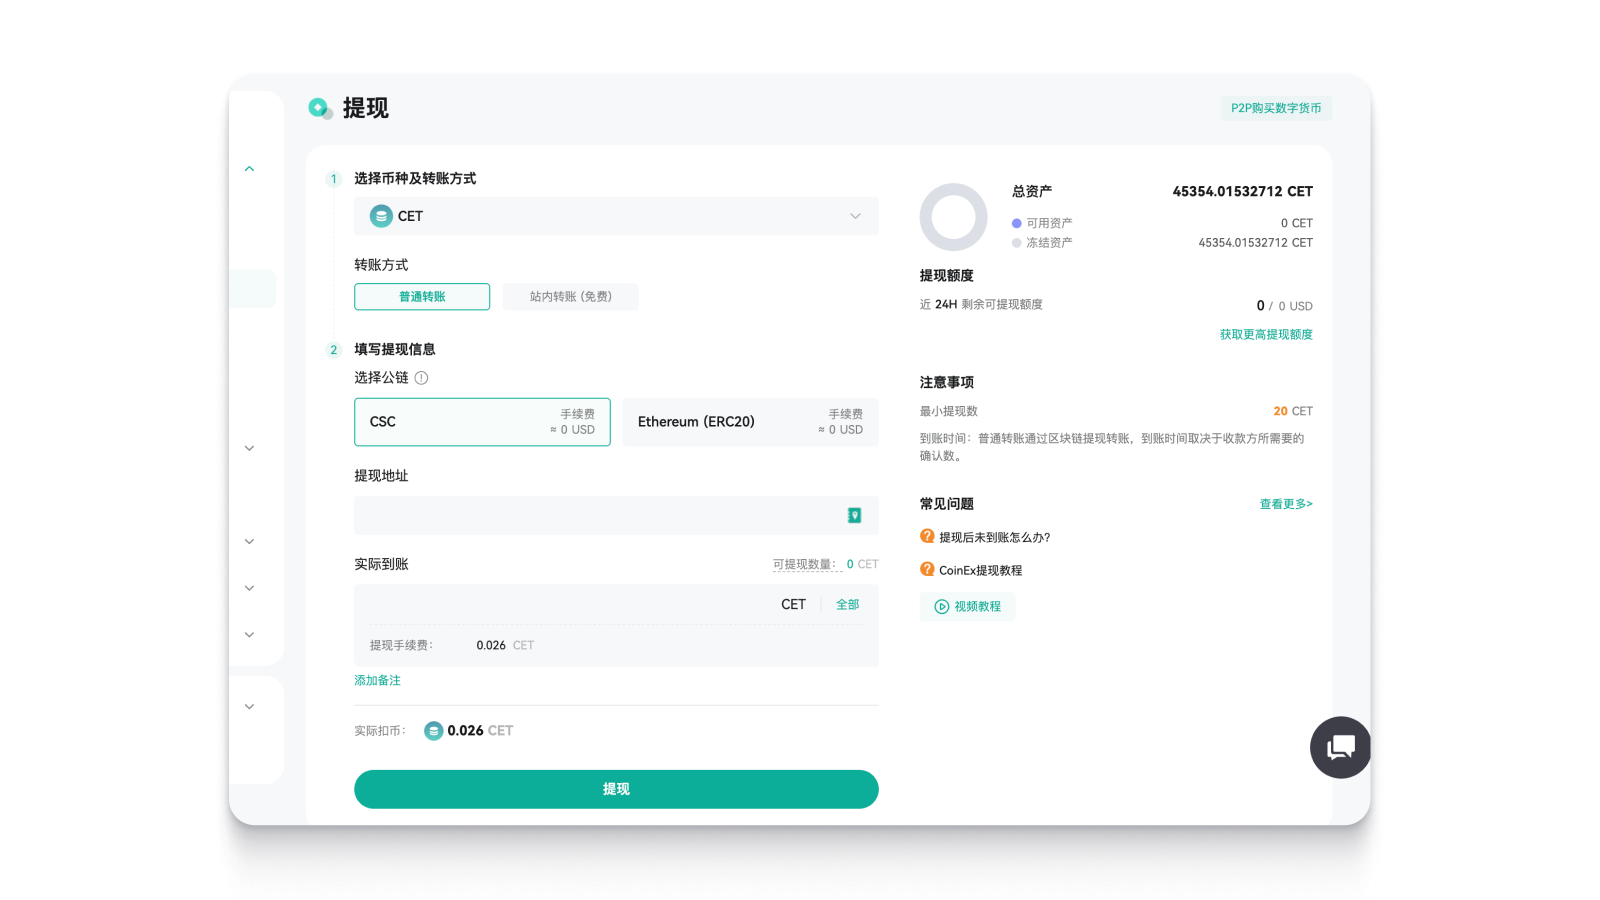Open the CET currency dropdown arrow
The height and width of the screenshot is (900, 1600).
click(855, 216)
